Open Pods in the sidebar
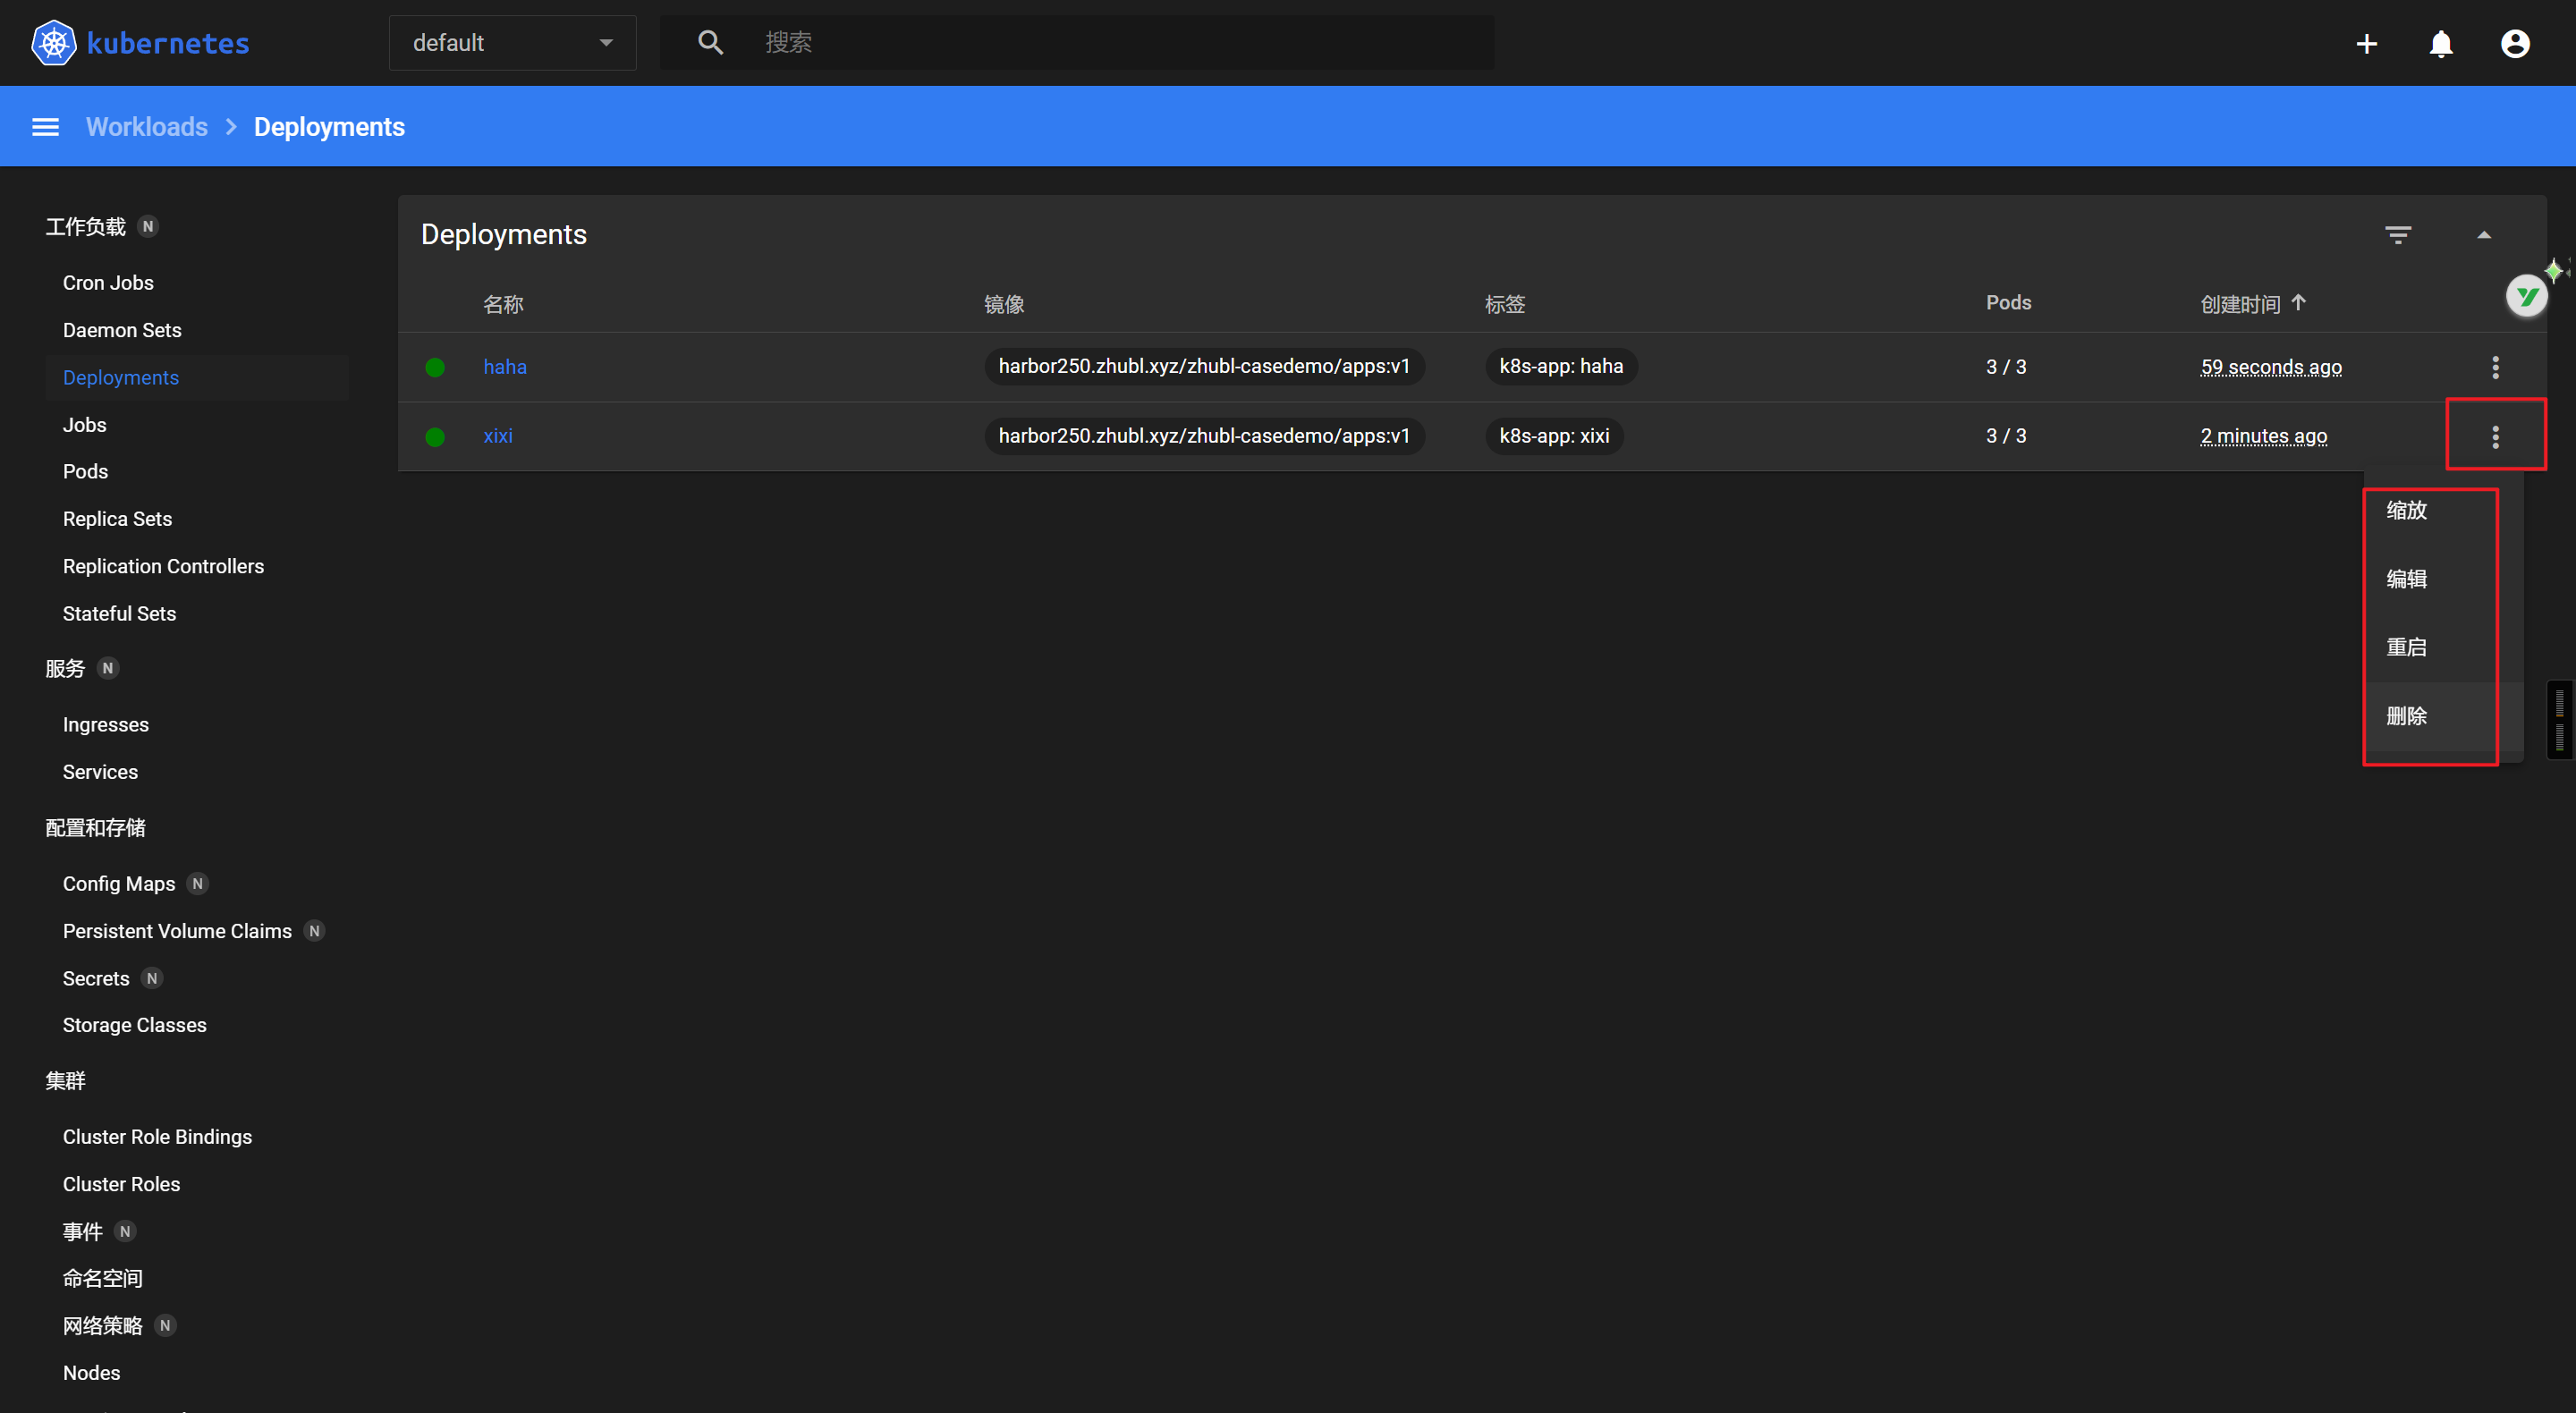 point(85,471)
